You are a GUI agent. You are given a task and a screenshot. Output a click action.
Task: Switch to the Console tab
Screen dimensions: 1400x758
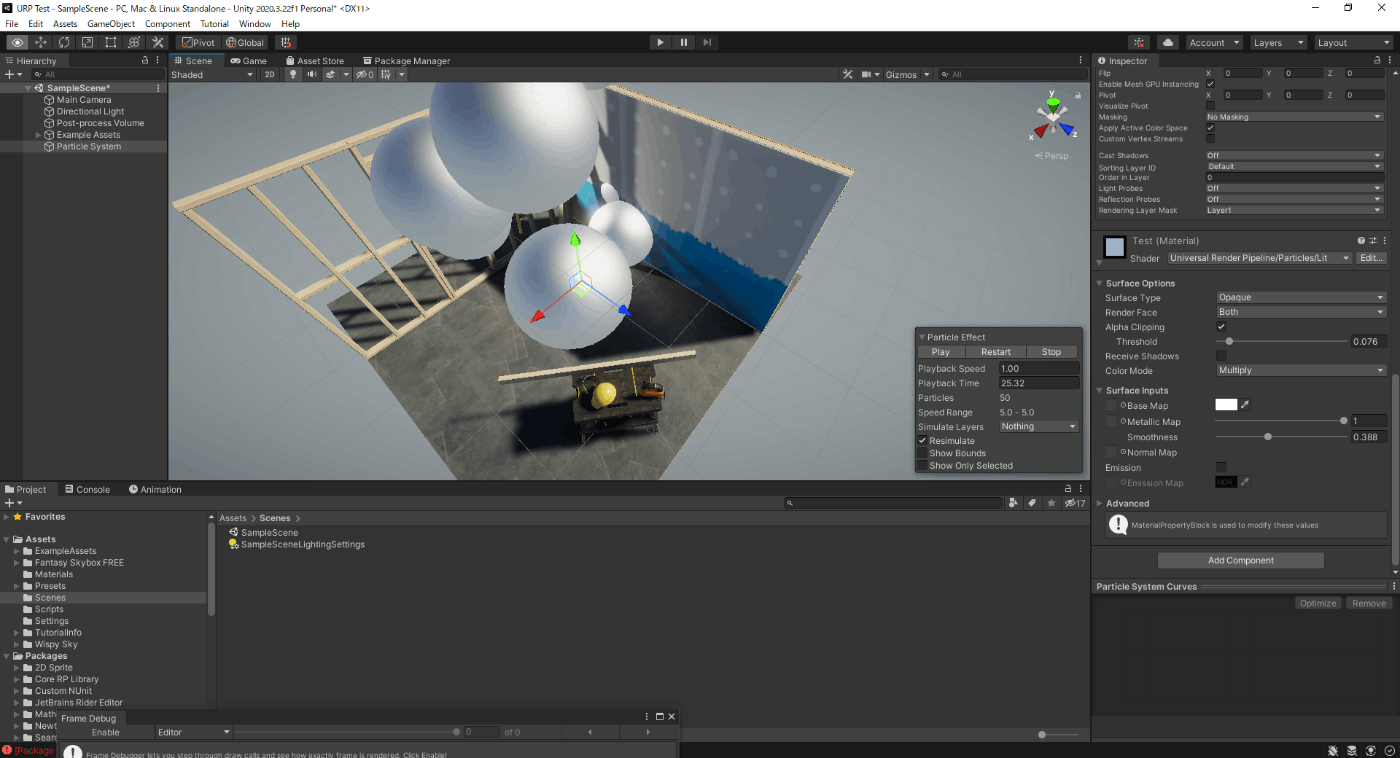click(86, 490)
